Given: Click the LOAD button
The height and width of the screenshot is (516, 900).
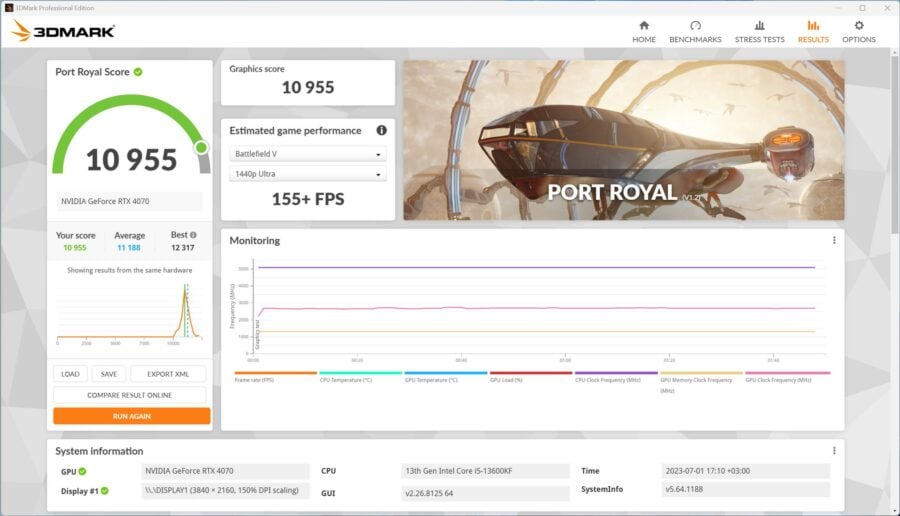Looking at the screenshot, I should click(x=70, y=374).
